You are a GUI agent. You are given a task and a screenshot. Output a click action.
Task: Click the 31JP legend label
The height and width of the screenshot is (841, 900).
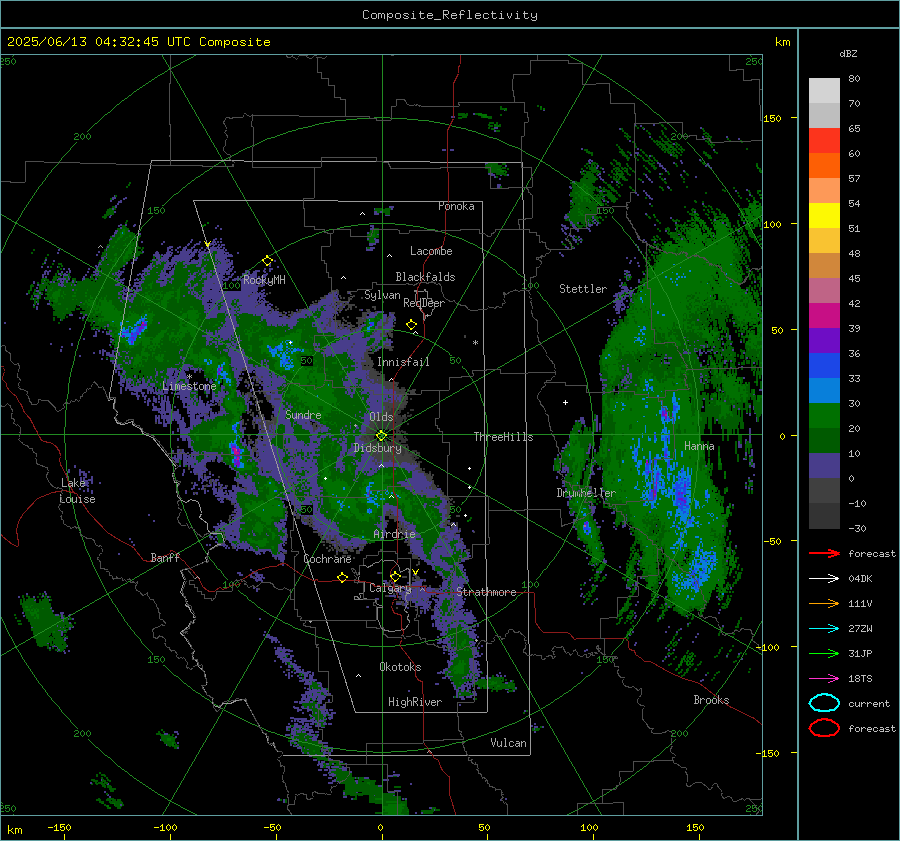pyautogui.click(x=860, y=653)
